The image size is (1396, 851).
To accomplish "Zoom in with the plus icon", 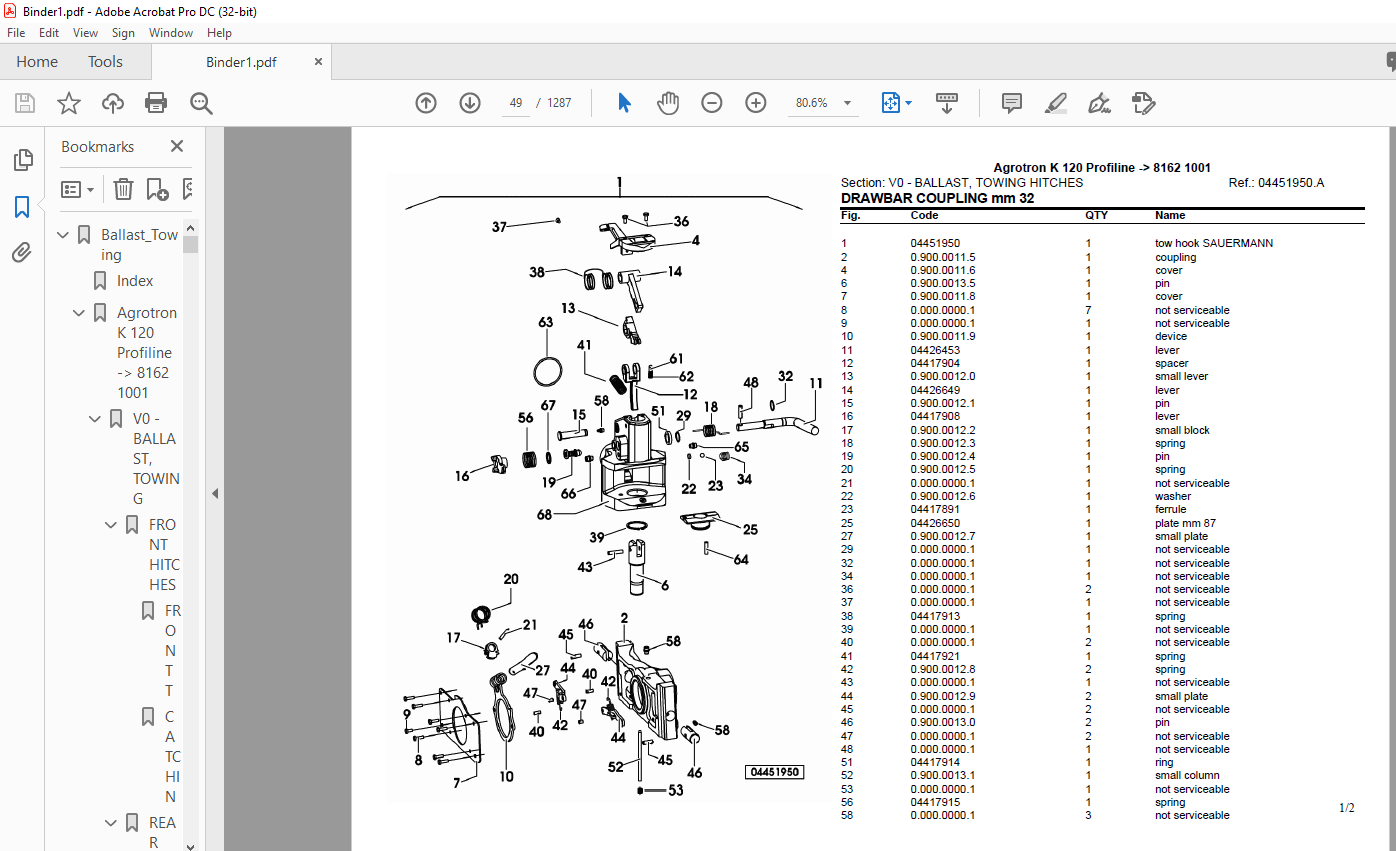I will pyautogui.click(x=755, y=103).
